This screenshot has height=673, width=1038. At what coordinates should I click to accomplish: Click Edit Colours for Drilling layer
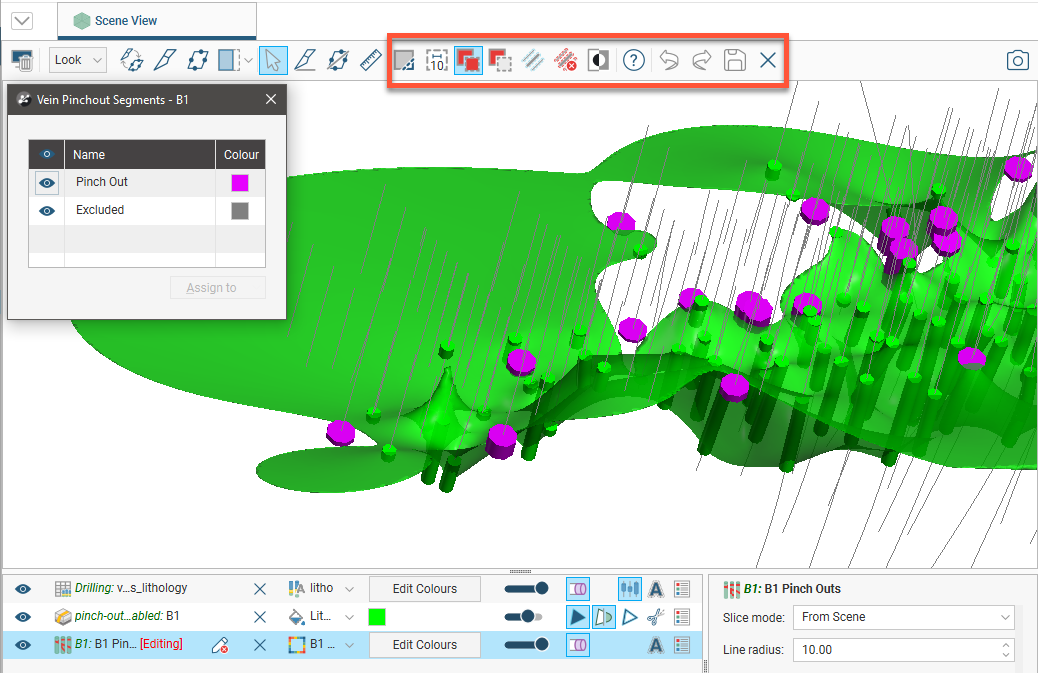coord(424,589)
